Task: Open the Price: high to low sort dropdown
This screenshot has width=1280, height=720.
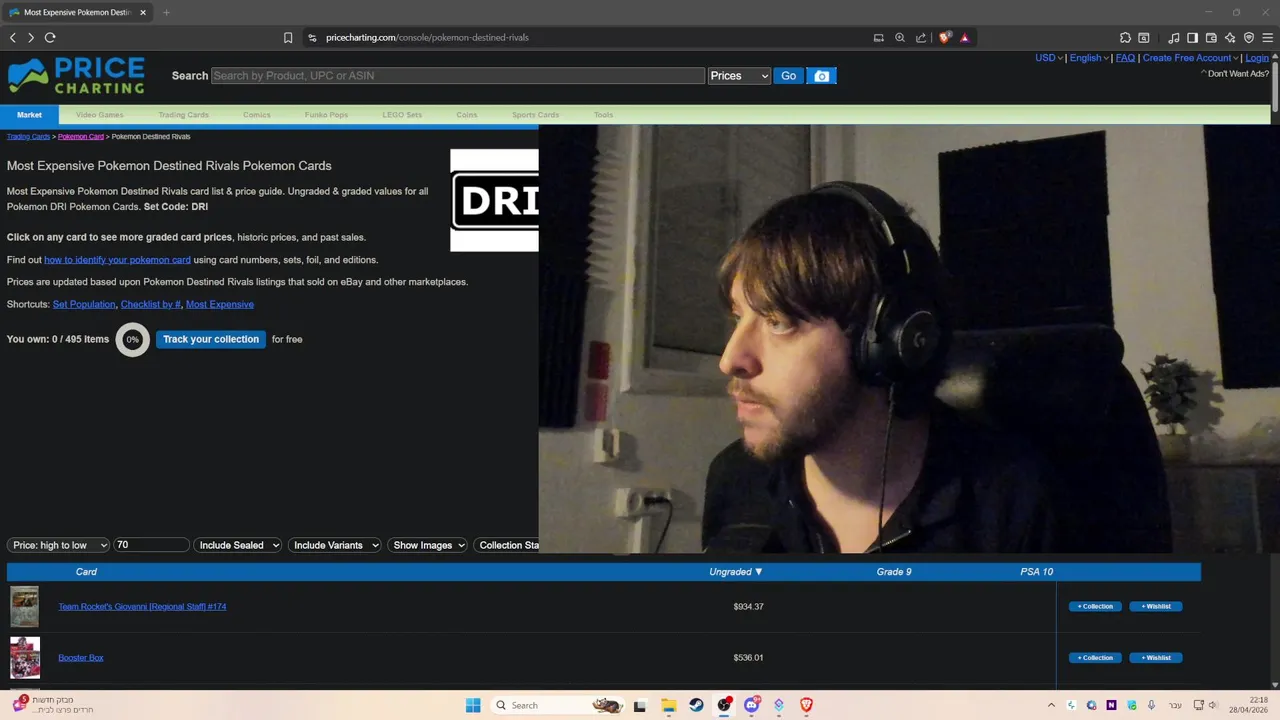Action: [x=58, y=545]
